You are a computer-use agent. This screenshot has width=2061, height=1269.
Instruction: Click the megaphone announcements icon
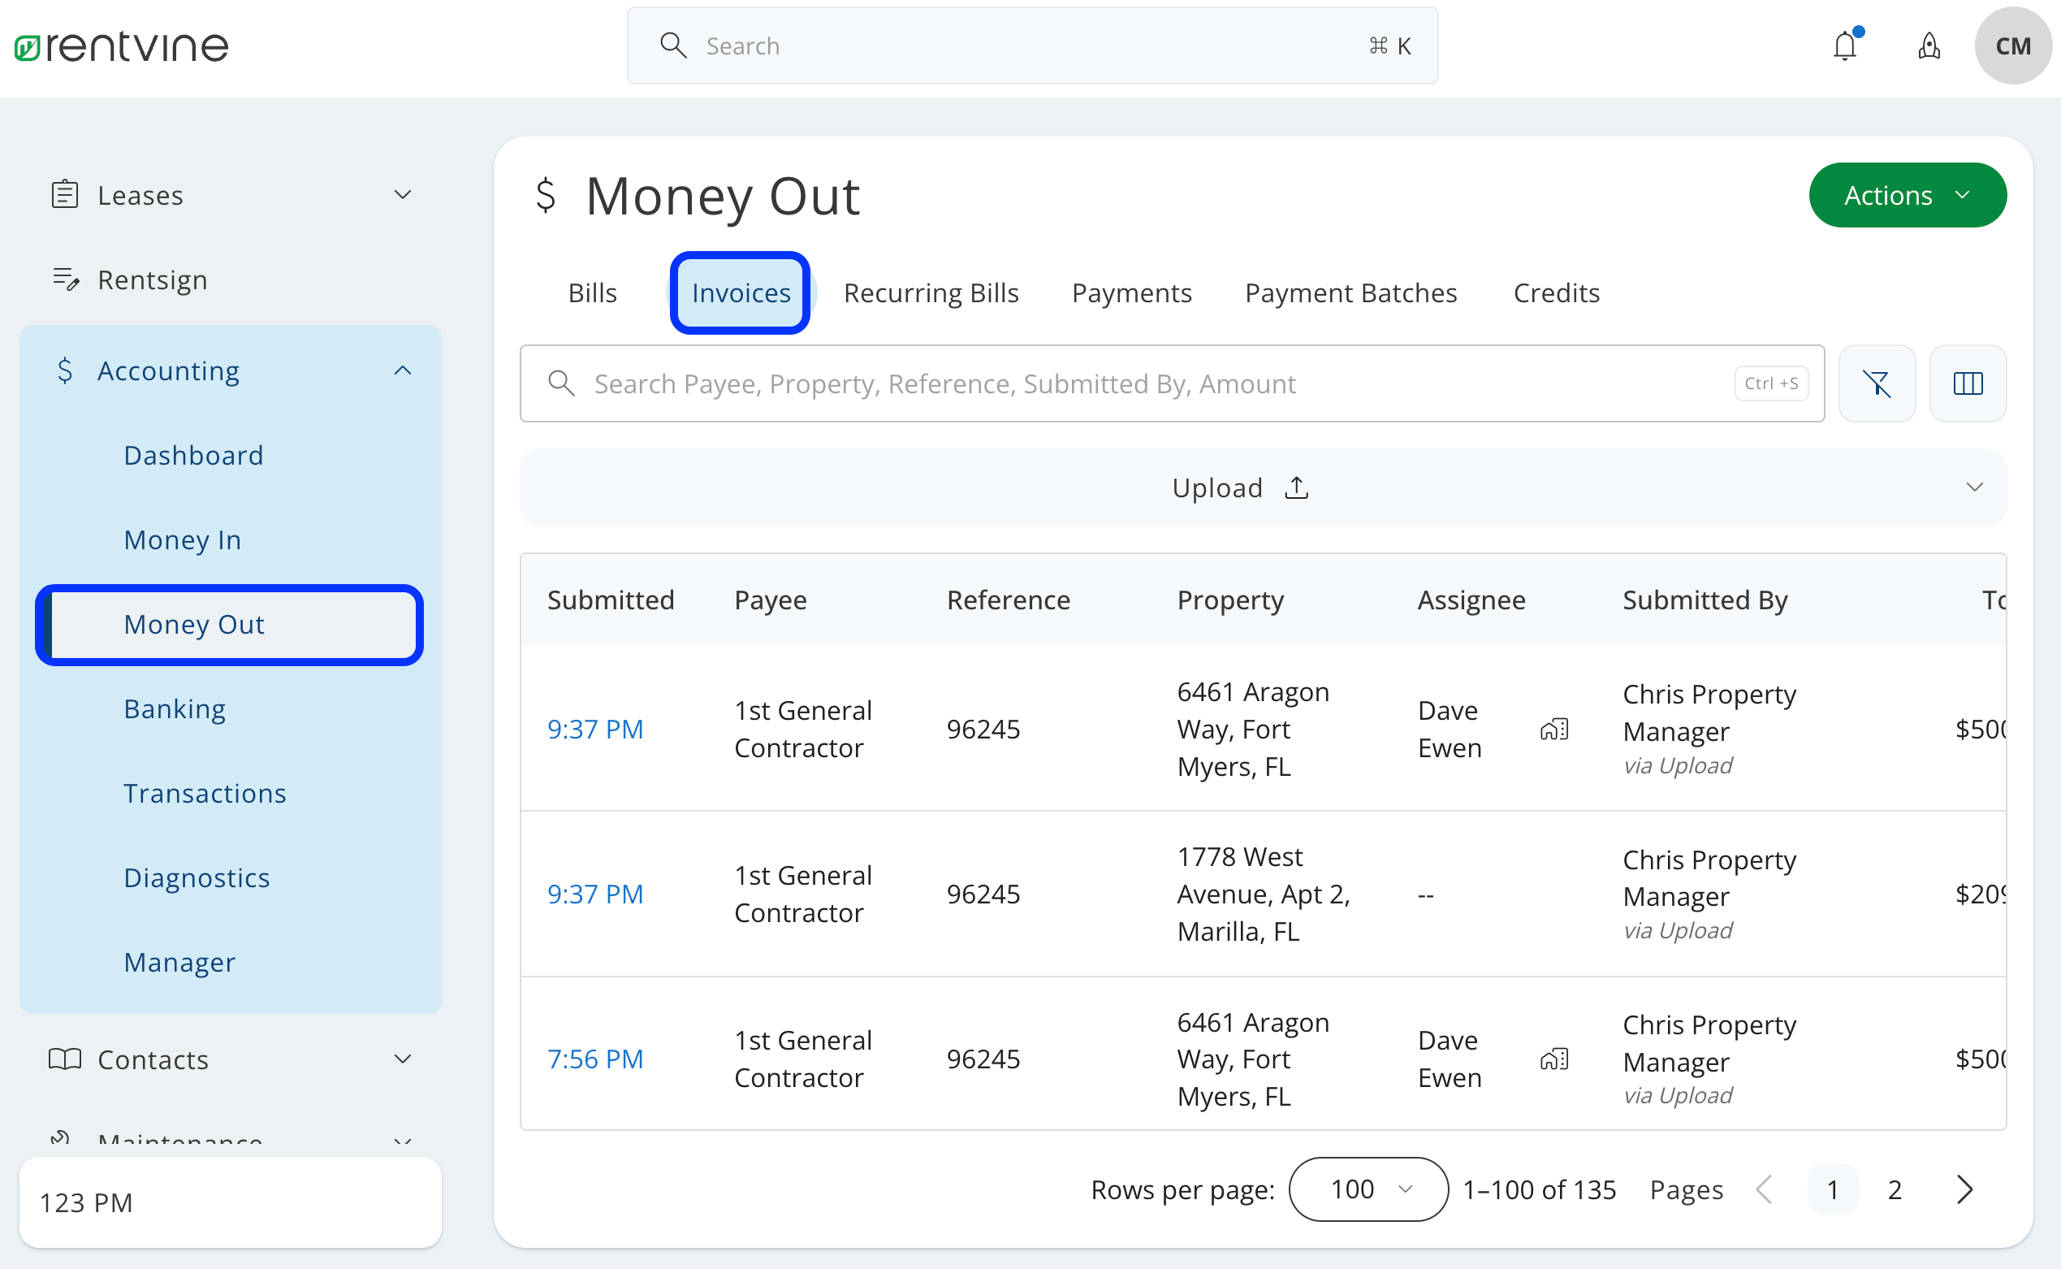click(x=1929, y=45)
